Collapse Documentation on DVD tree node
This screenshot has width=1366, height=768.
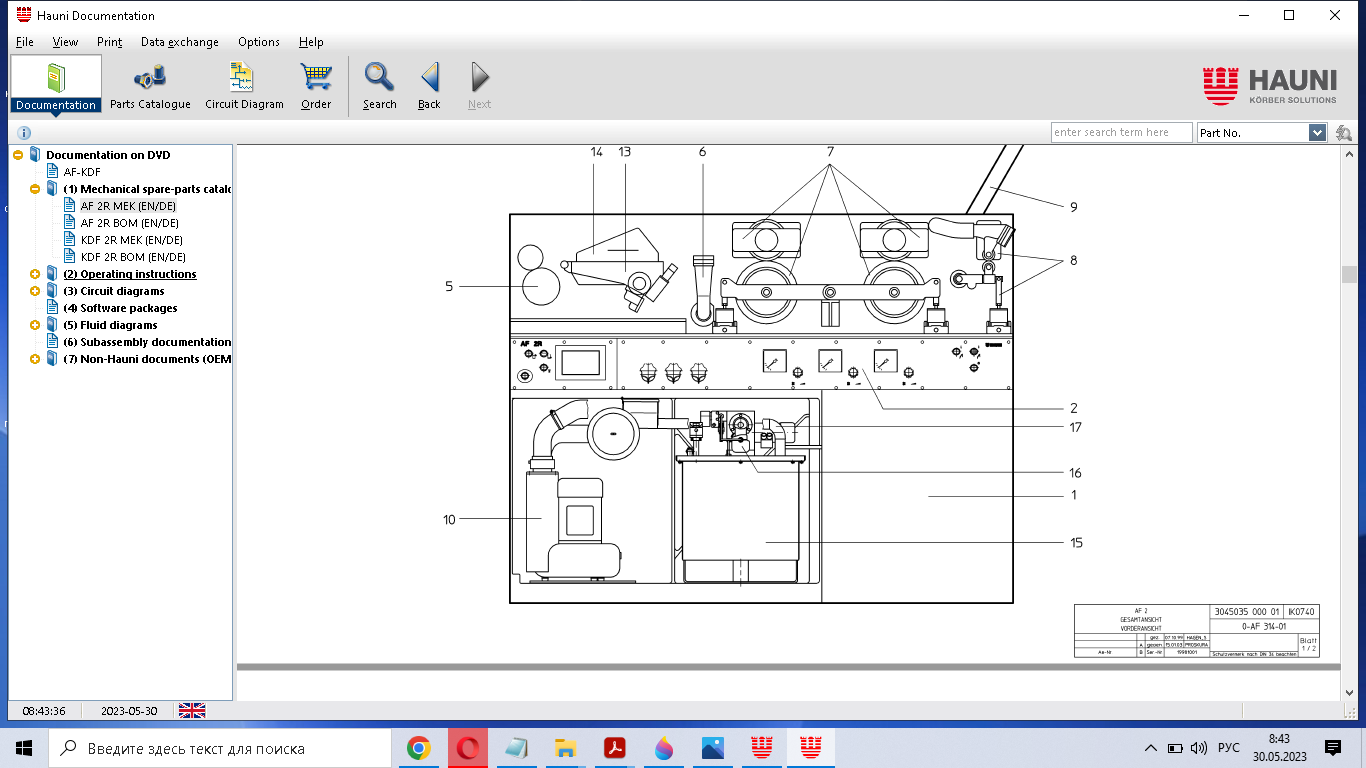[18, 155]
